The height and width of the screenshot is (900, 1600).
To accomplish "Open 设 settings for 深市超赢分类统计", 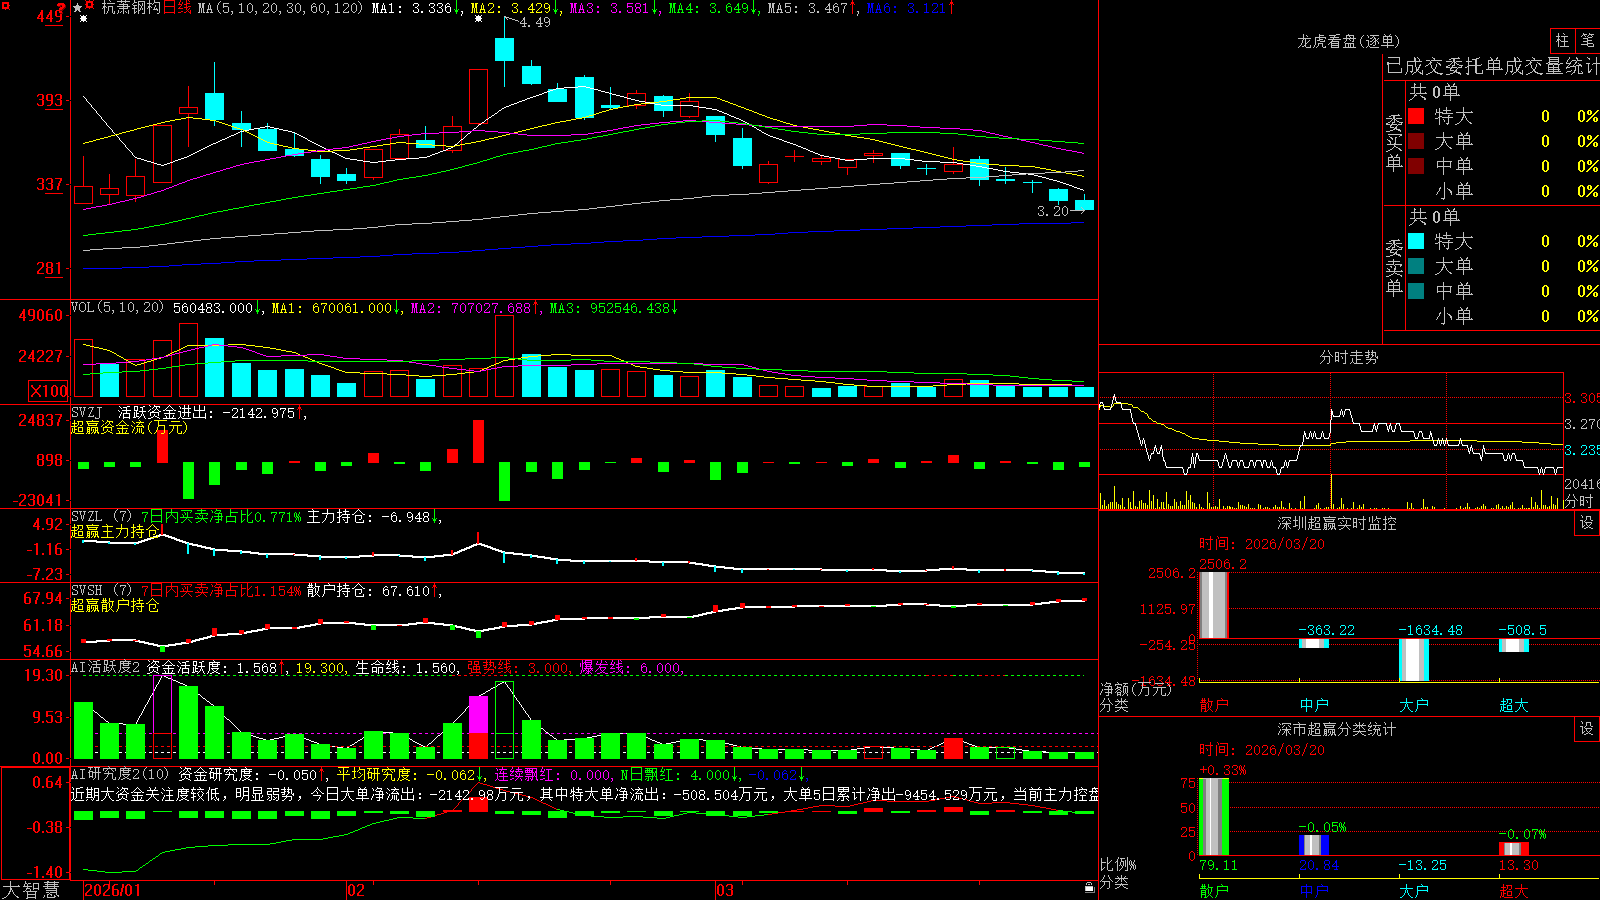I will pyautogui.click(x=1587, y=729).
